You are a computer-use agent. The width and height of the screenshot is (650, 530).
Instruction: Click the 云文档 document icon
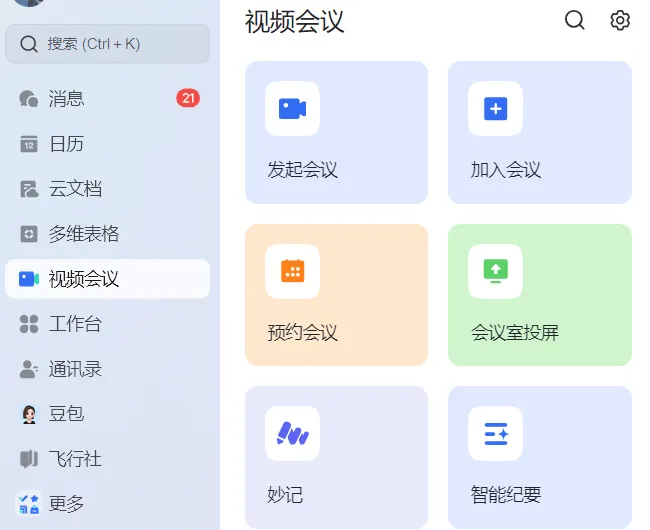(29, 189)
